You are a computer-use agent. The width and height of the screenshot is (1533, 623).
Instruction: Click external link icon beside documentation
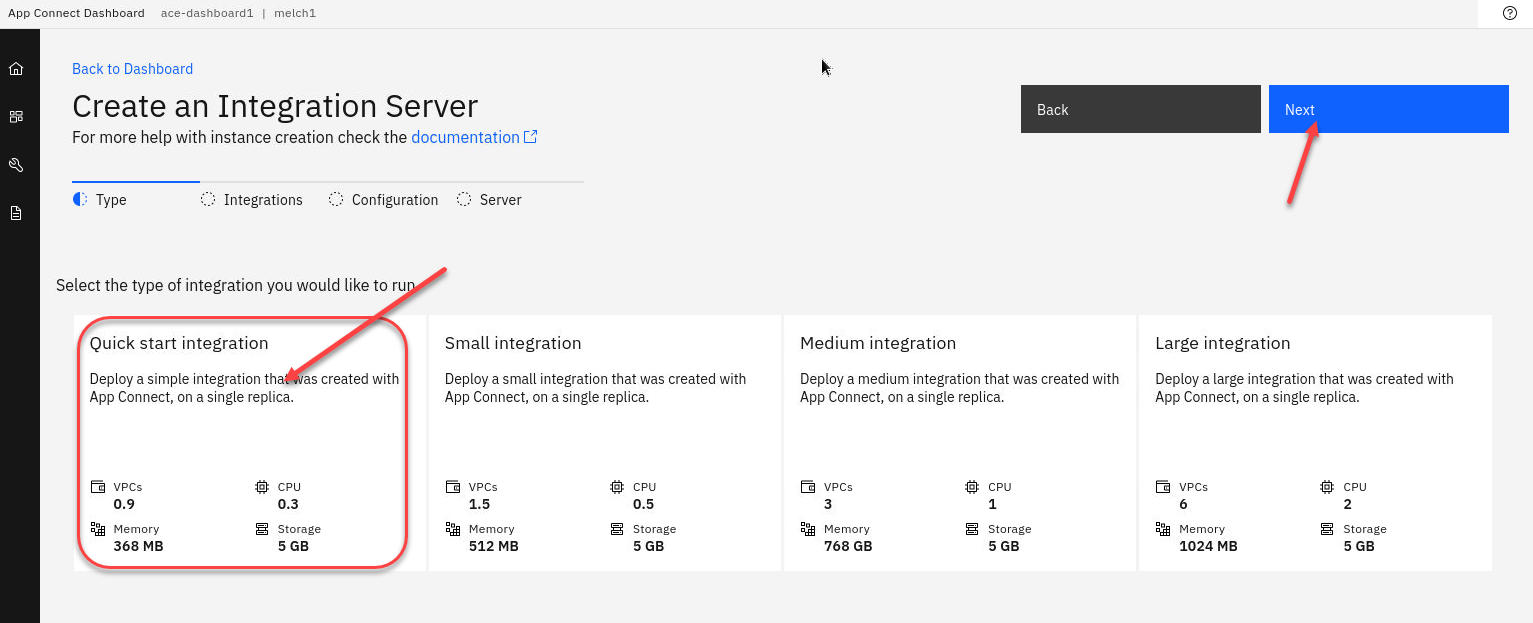click(531, 137)
